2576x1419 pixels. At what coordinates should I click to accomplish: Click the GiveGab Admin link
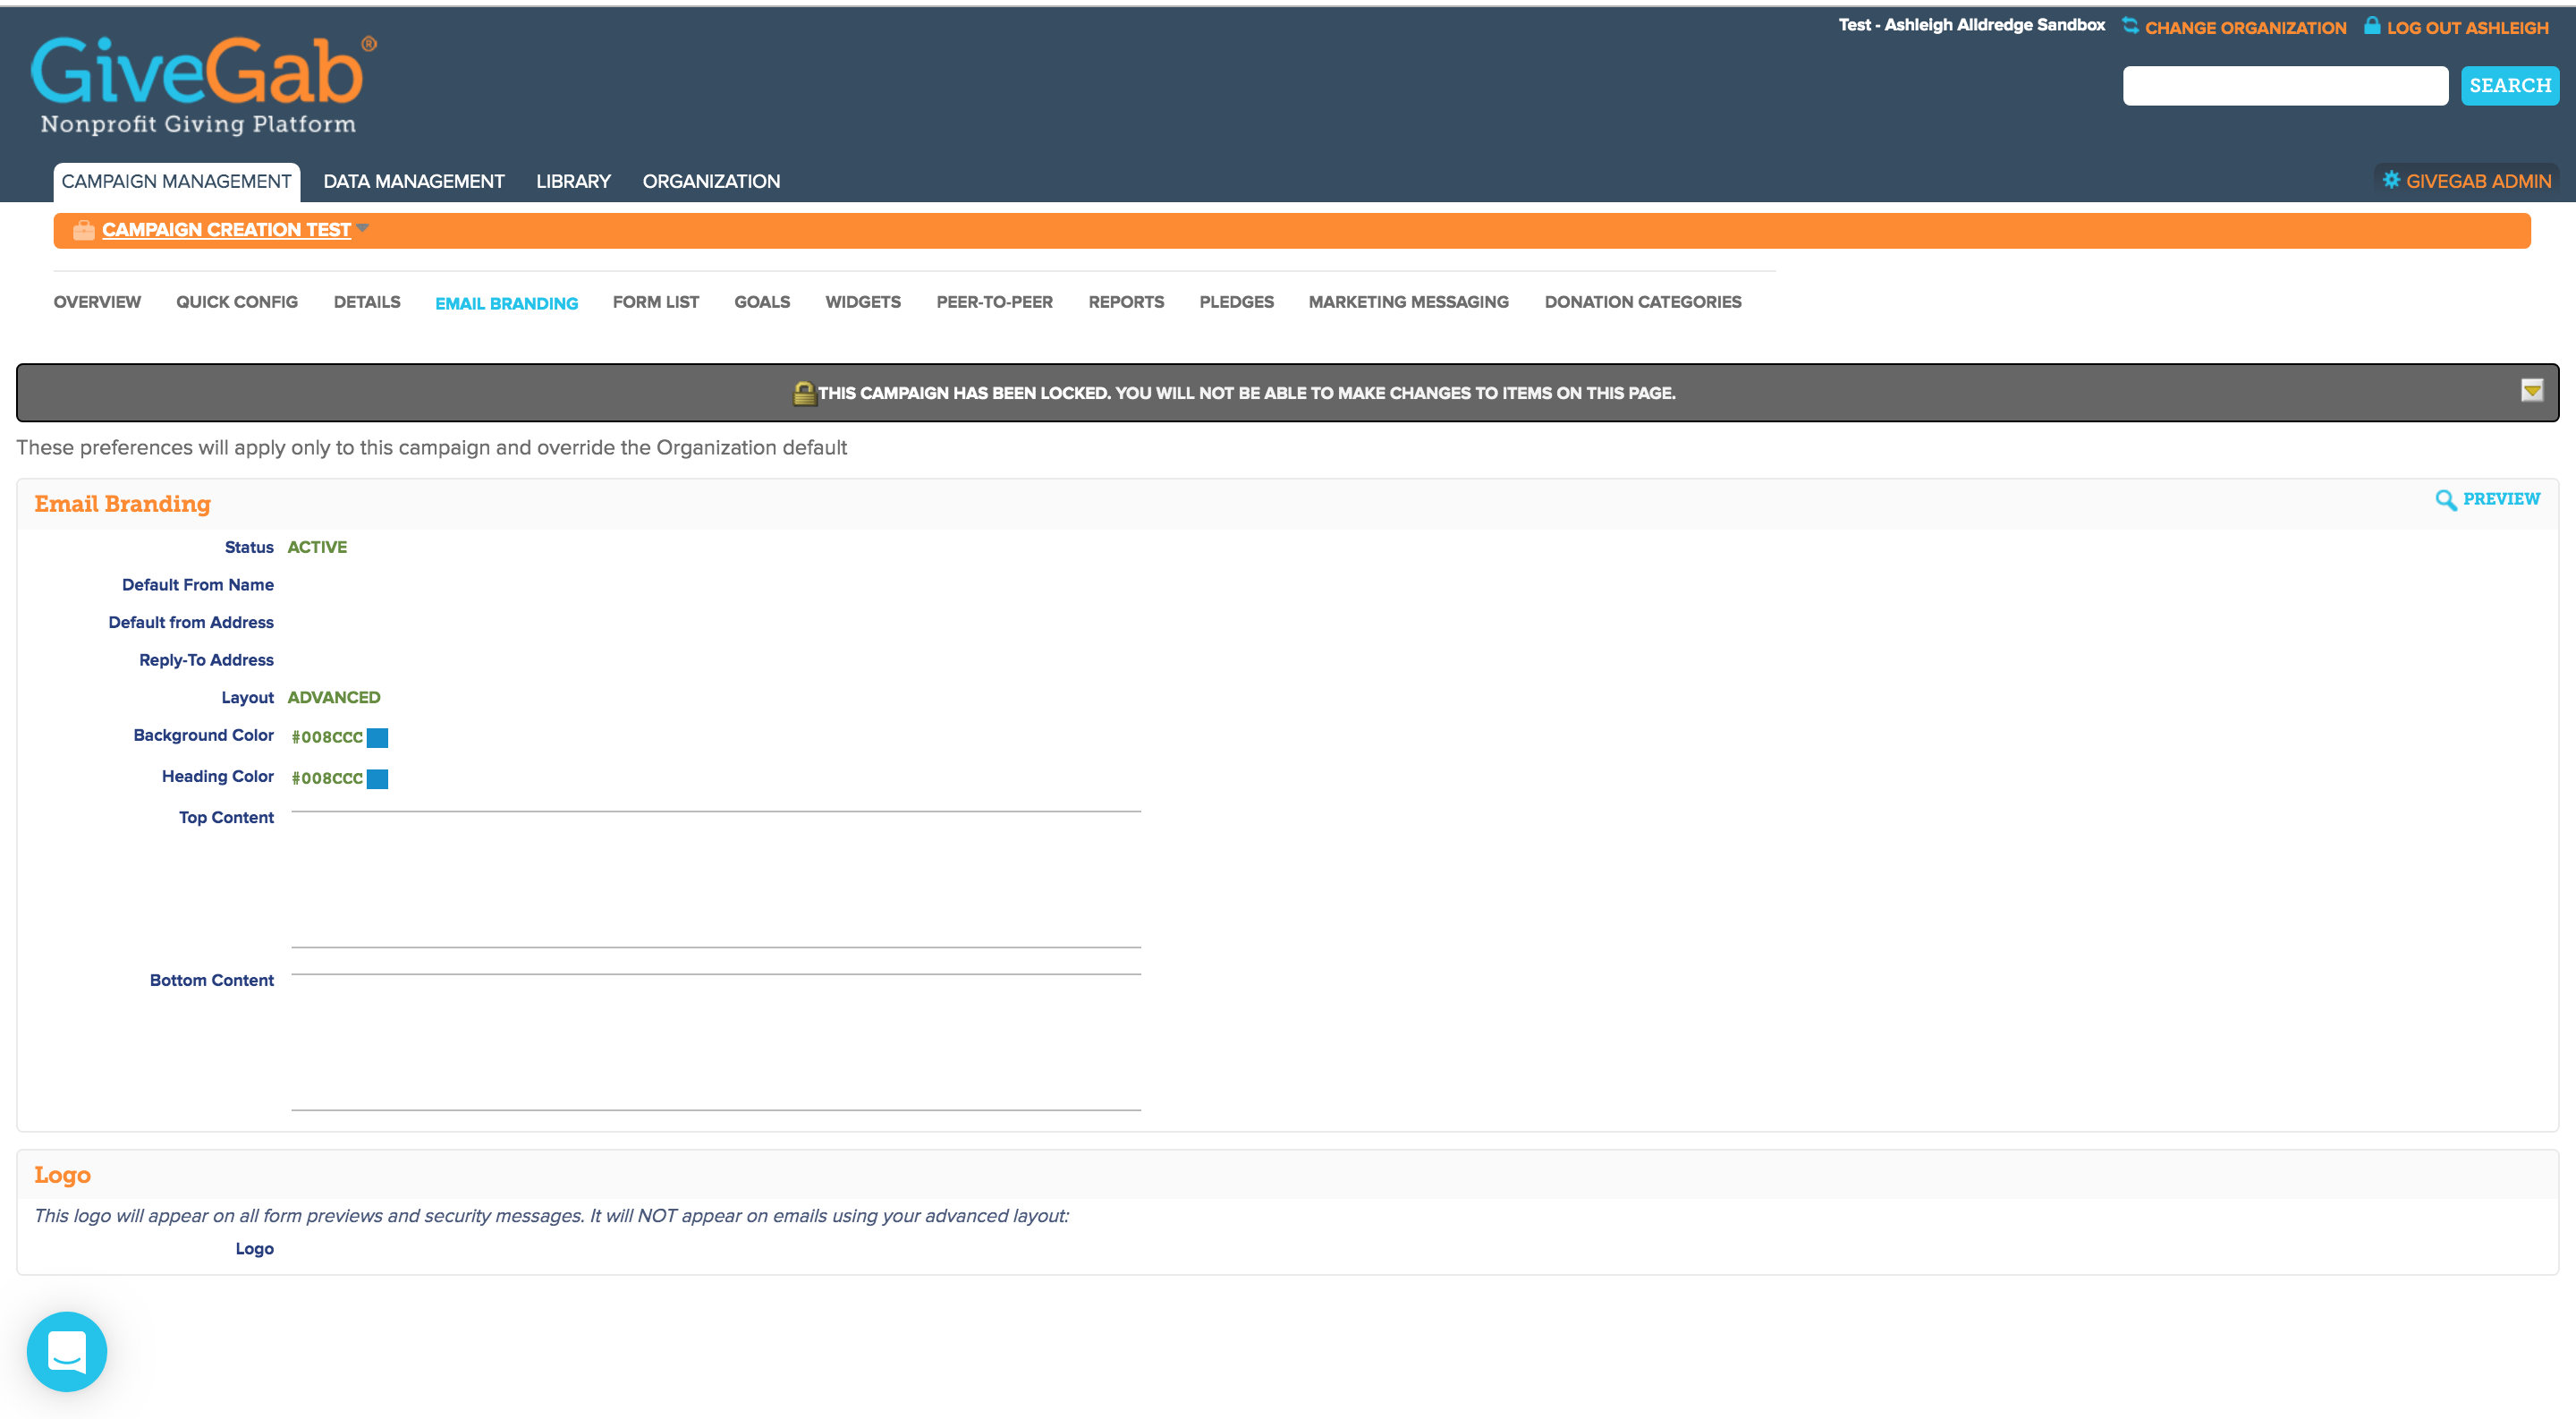(2479, 181)
